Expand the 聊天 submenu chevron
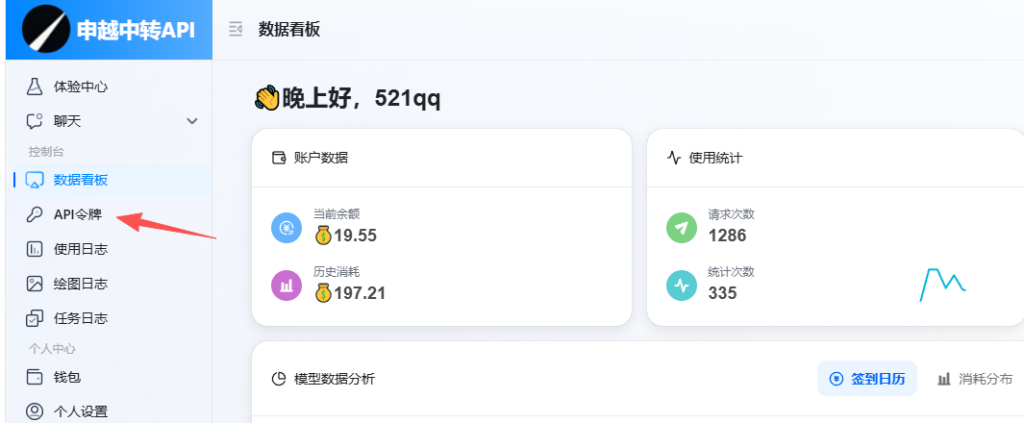The height and width of the screenshot is (423, 1024). pyautogui.click(x=193, y=121)
